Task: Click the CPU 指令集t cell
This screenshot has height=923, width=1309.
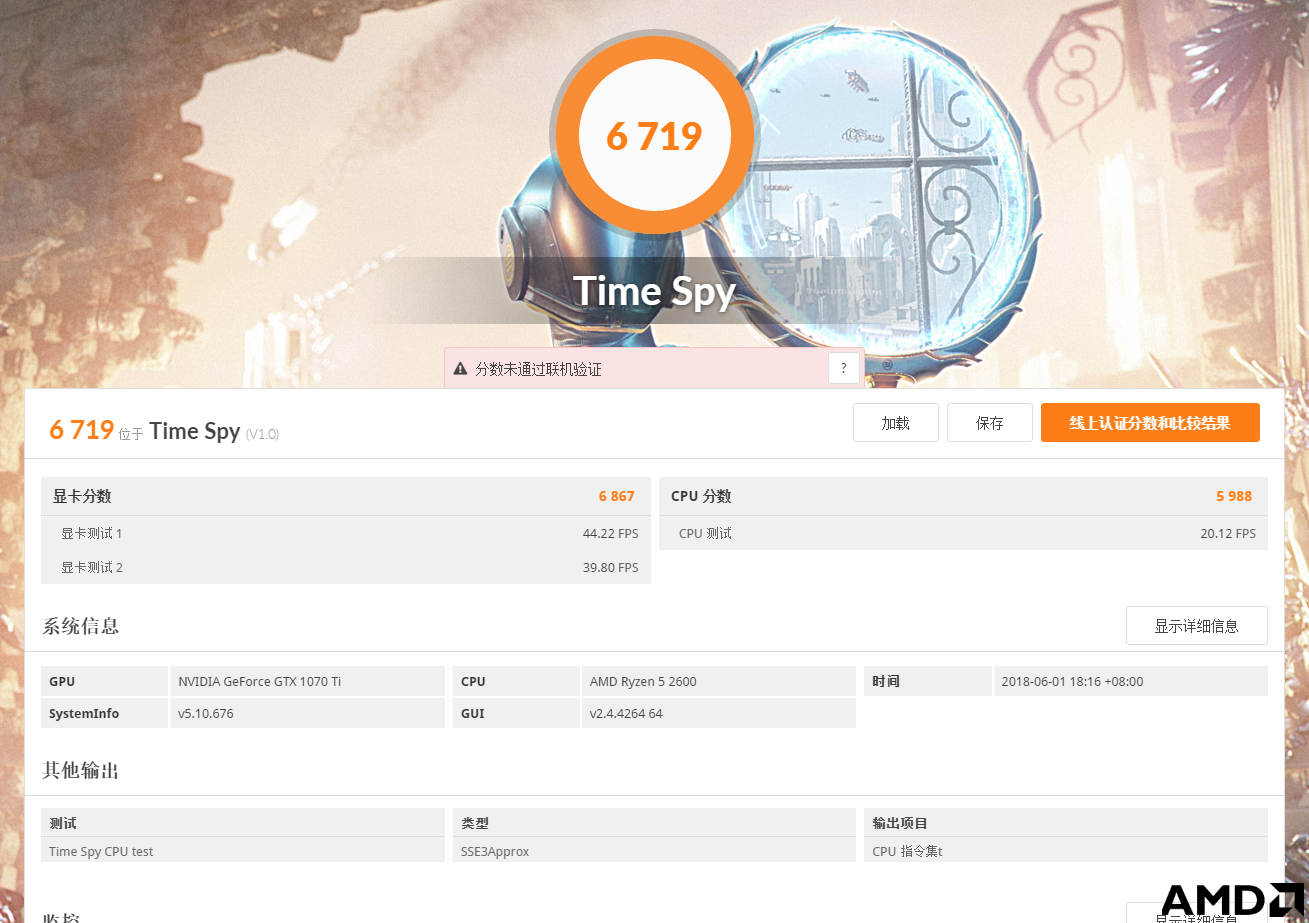Action: 1066,851
